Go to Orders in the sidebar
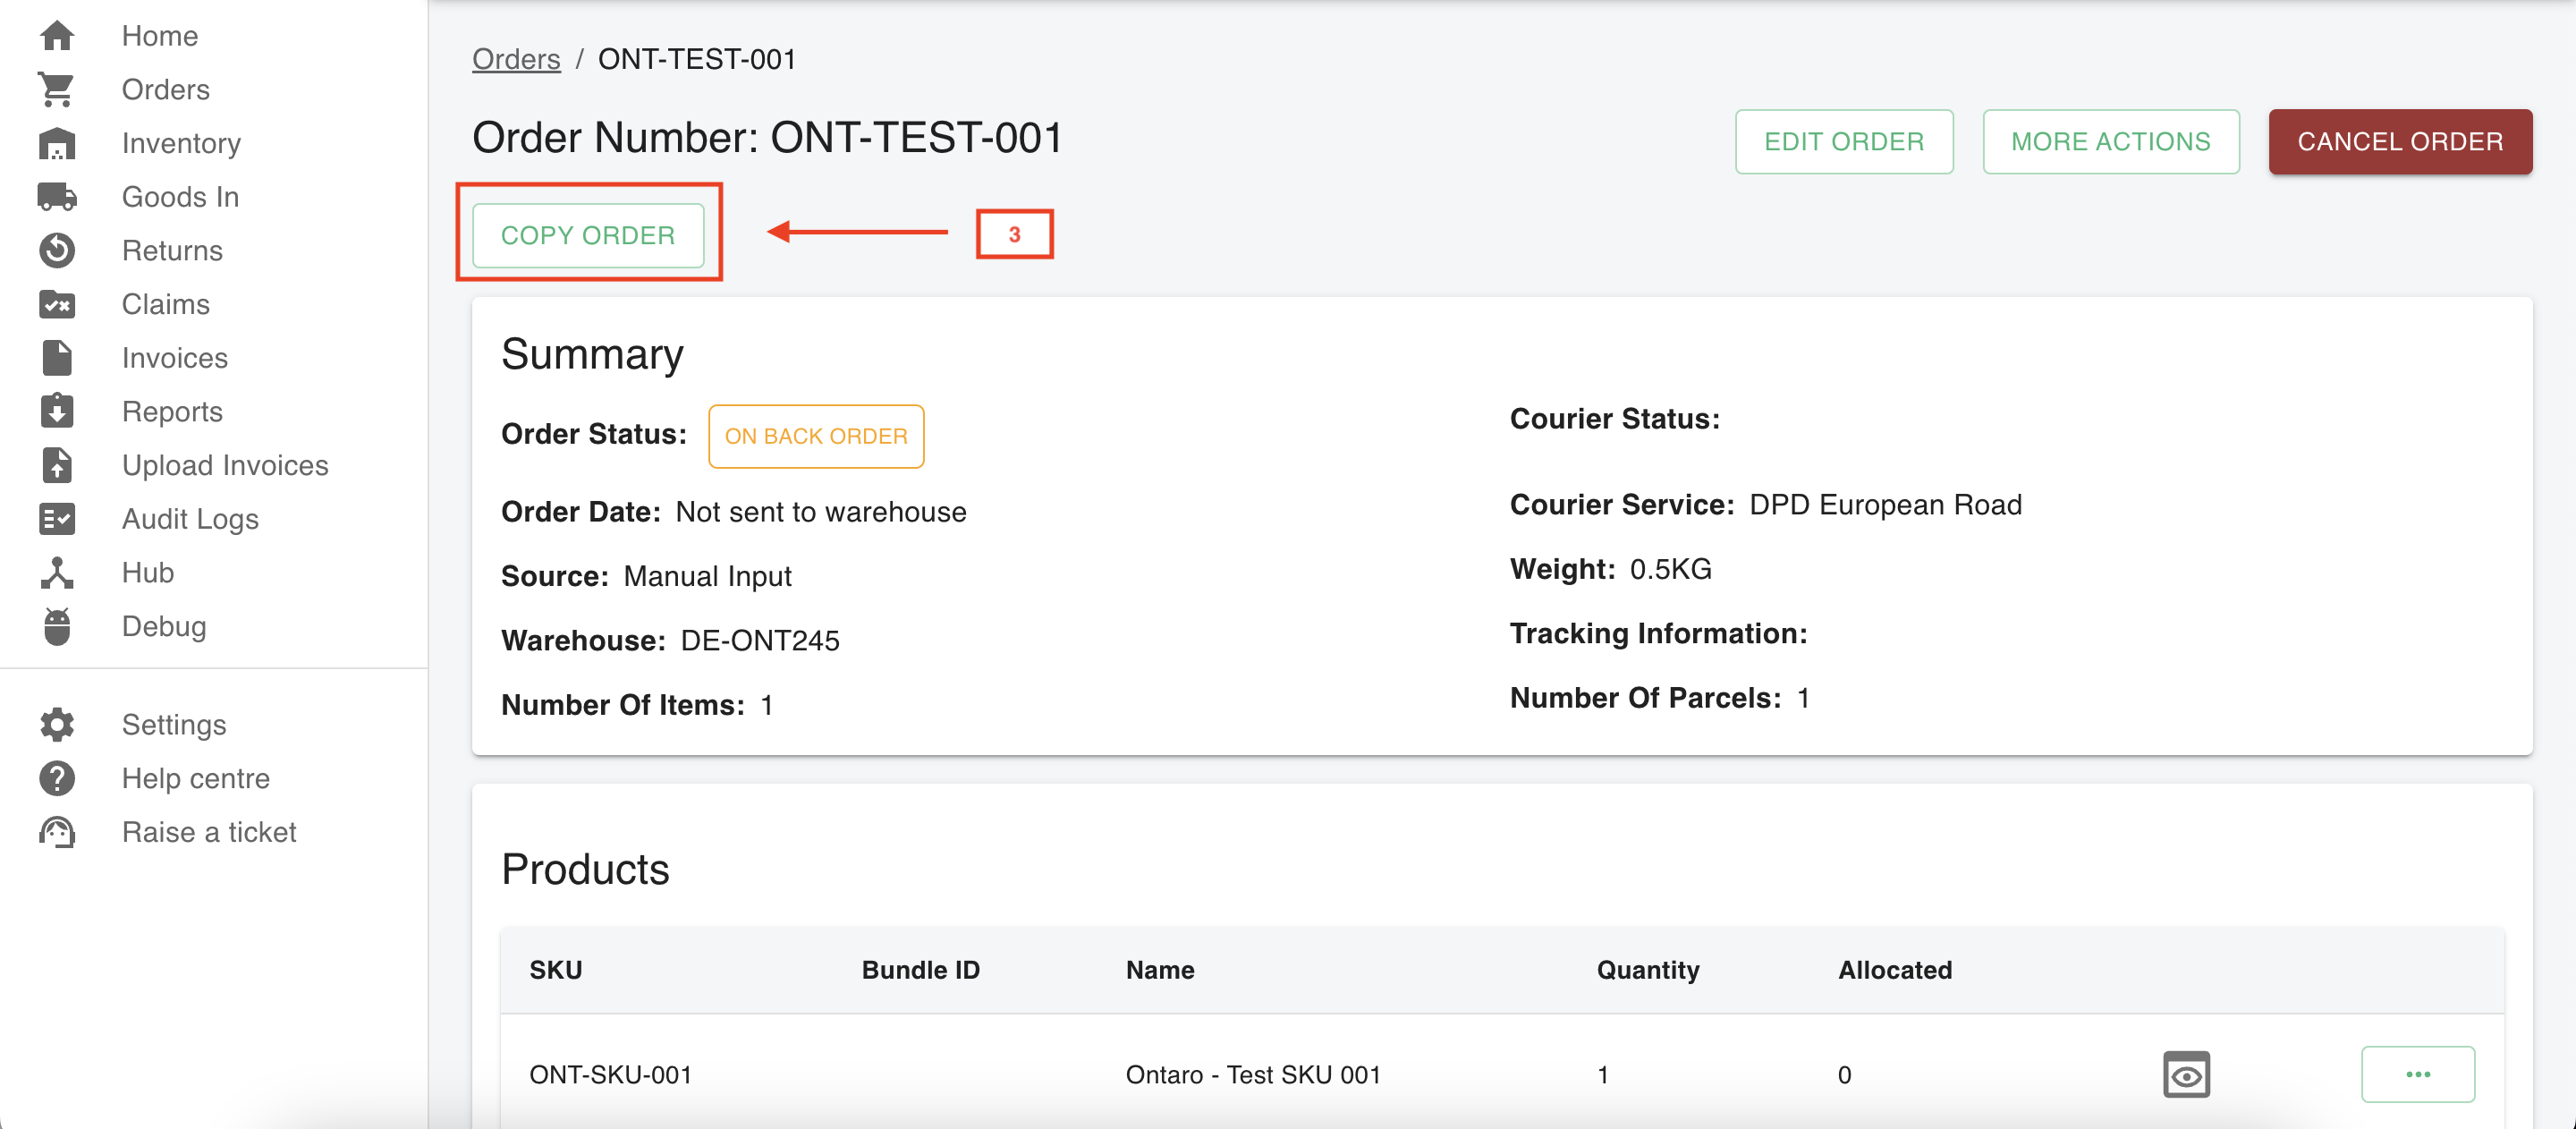 [x=166, y=90]
